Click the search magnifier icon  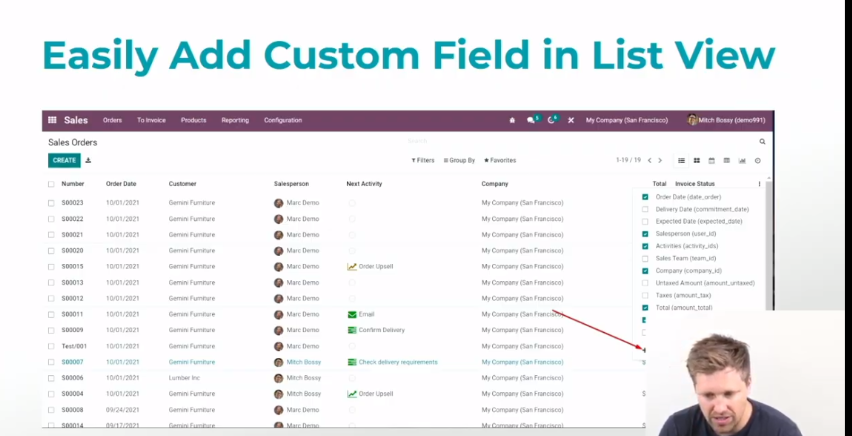point(762,141)
